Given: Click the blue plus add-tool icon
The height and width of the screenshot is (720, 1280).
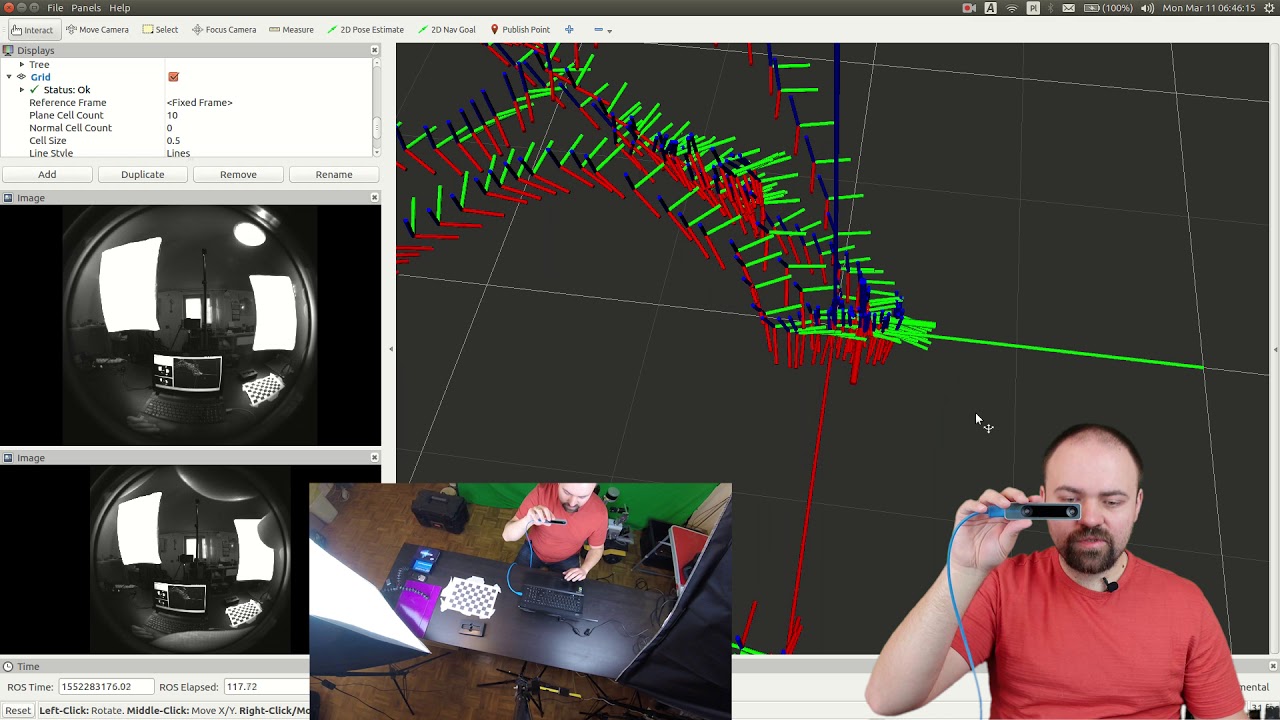Looking at the screenshot, I should [569, 30].
